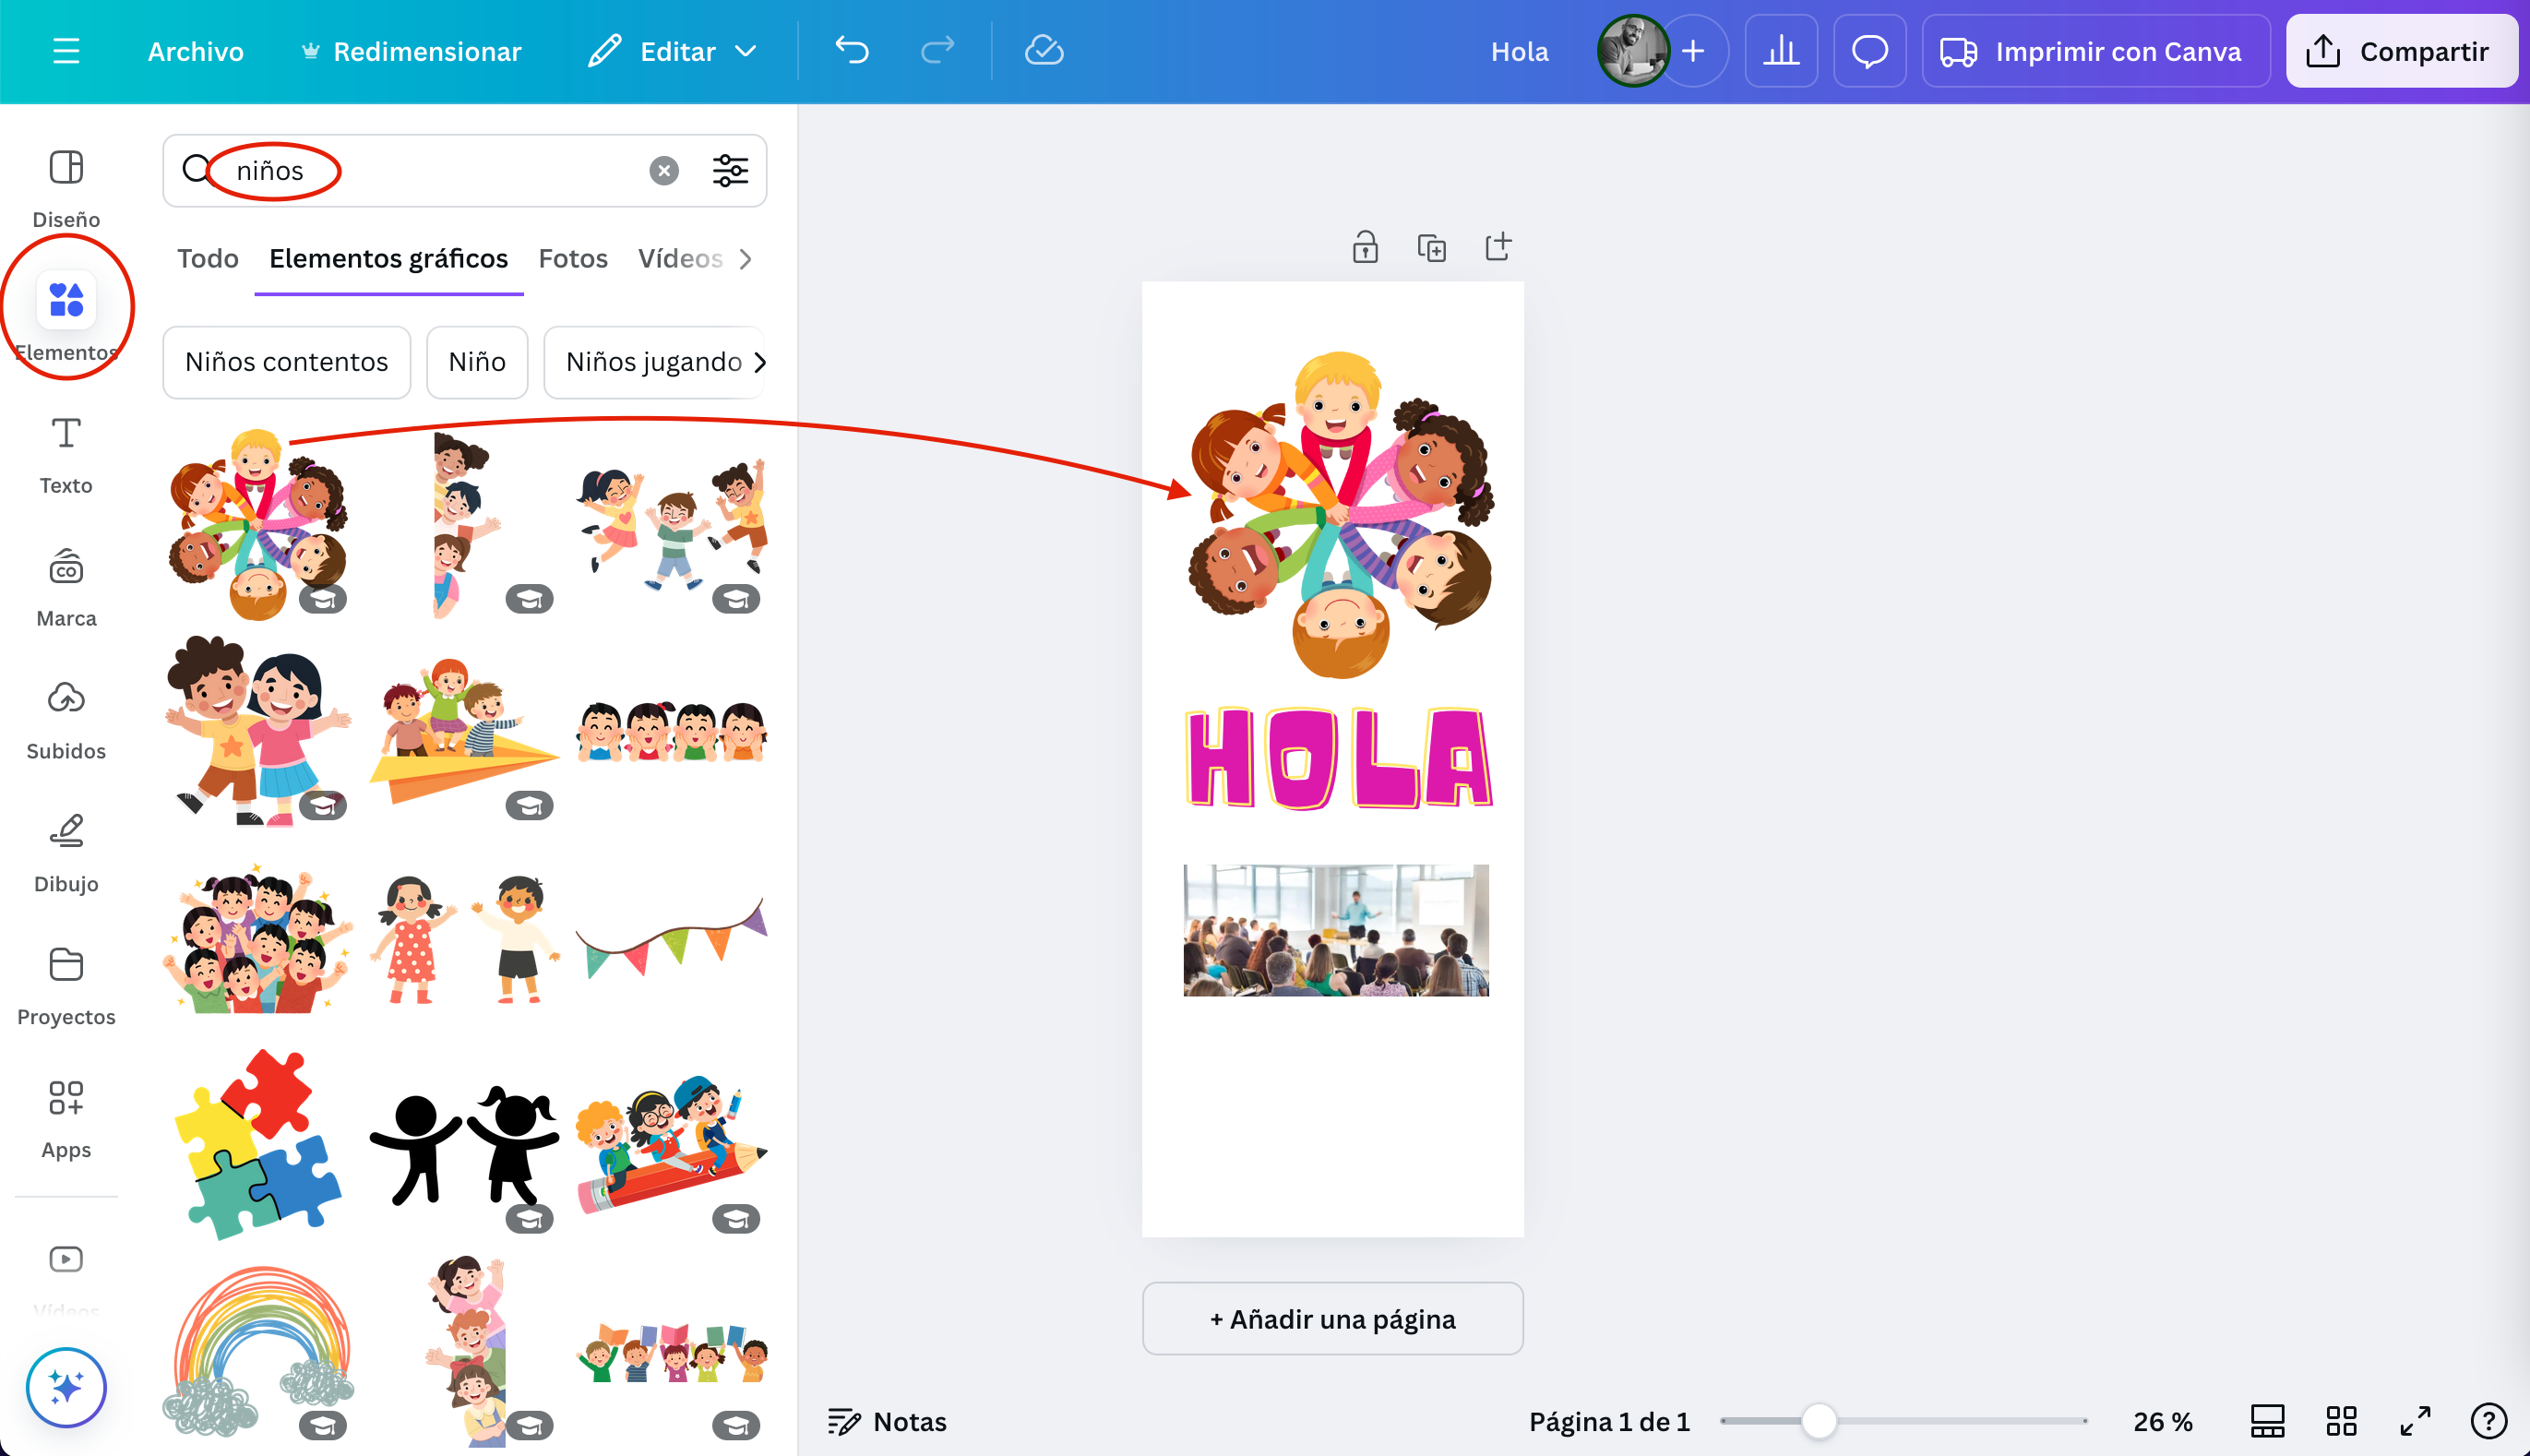Open the Texto tool in sidebar
2530x1456 pixels.
(66, 453)
